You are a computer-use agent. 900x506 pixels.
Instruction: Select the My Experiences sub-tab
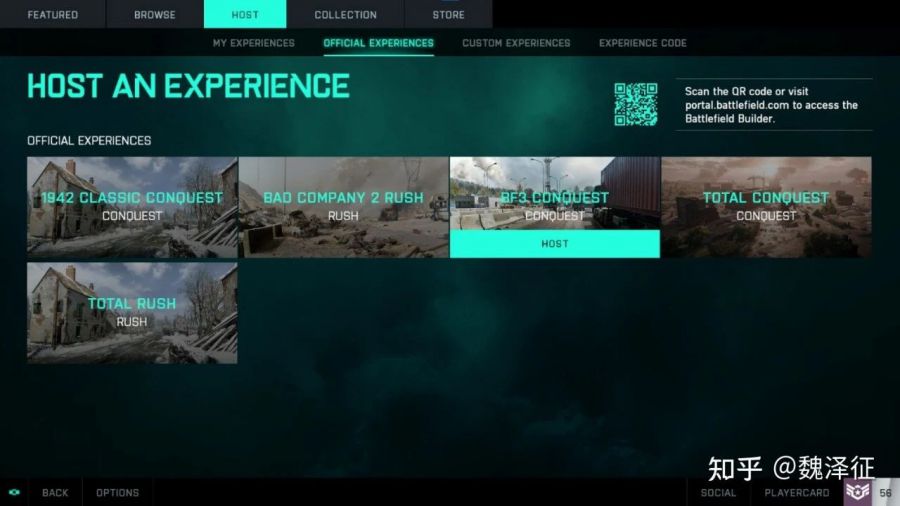coord(253,43)
